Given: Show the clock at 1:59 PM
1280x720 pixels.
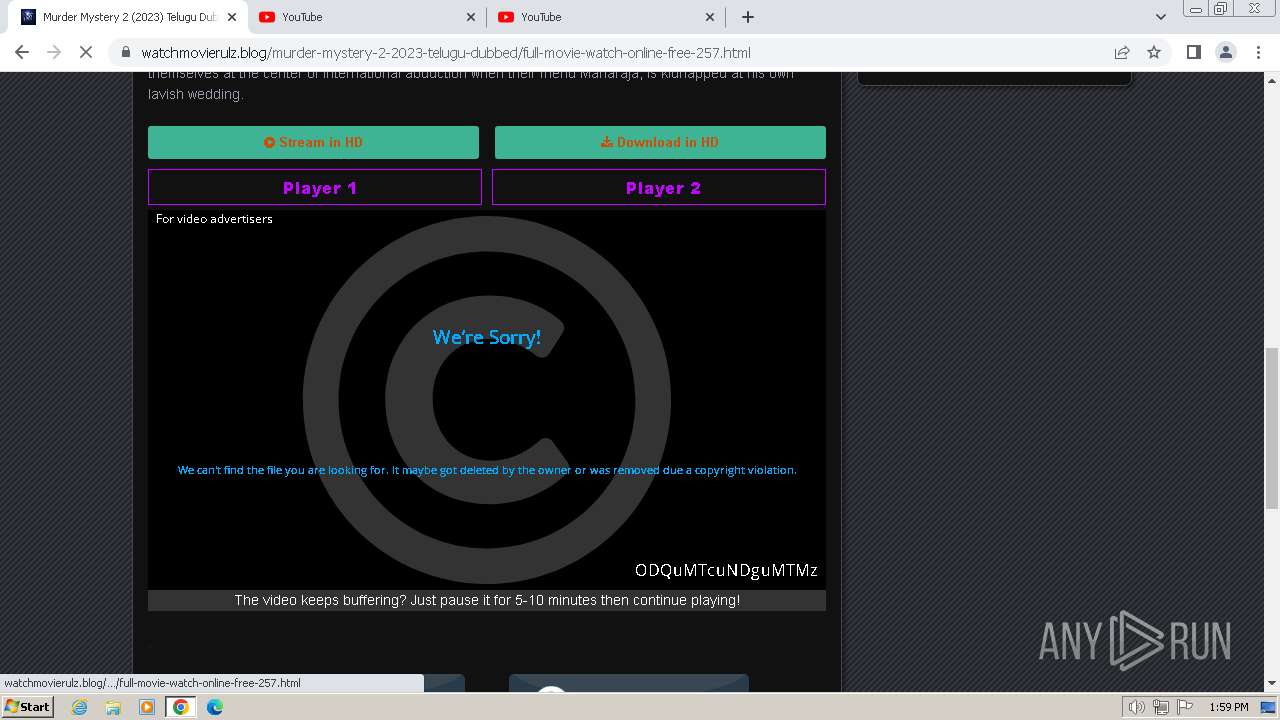Looking at the screenshot, I should pyautogui.click(x=1229, y=707).
